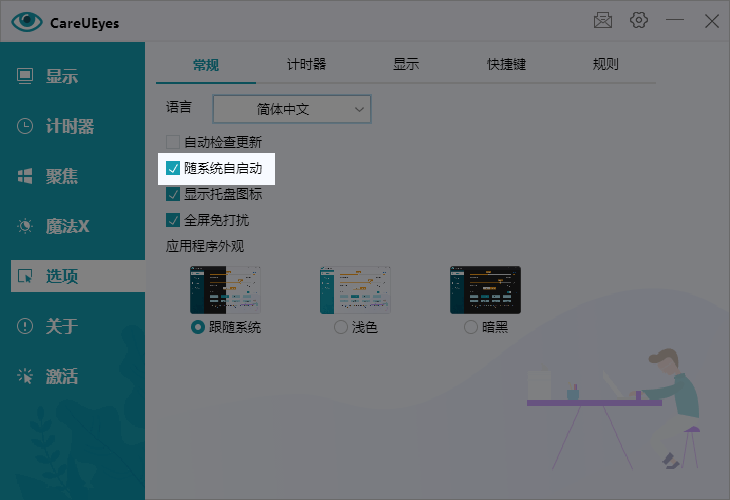Select the 暗黑 appearance radio
The image size is (730, 500).
pos(471,327)
